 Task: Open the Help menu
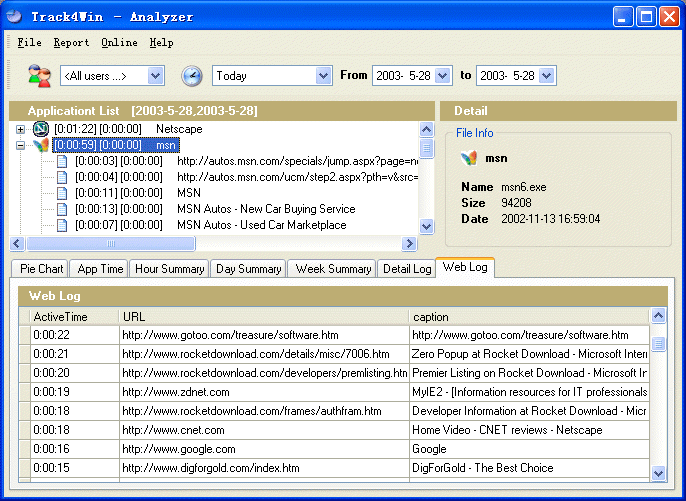(x=161, y=42)
